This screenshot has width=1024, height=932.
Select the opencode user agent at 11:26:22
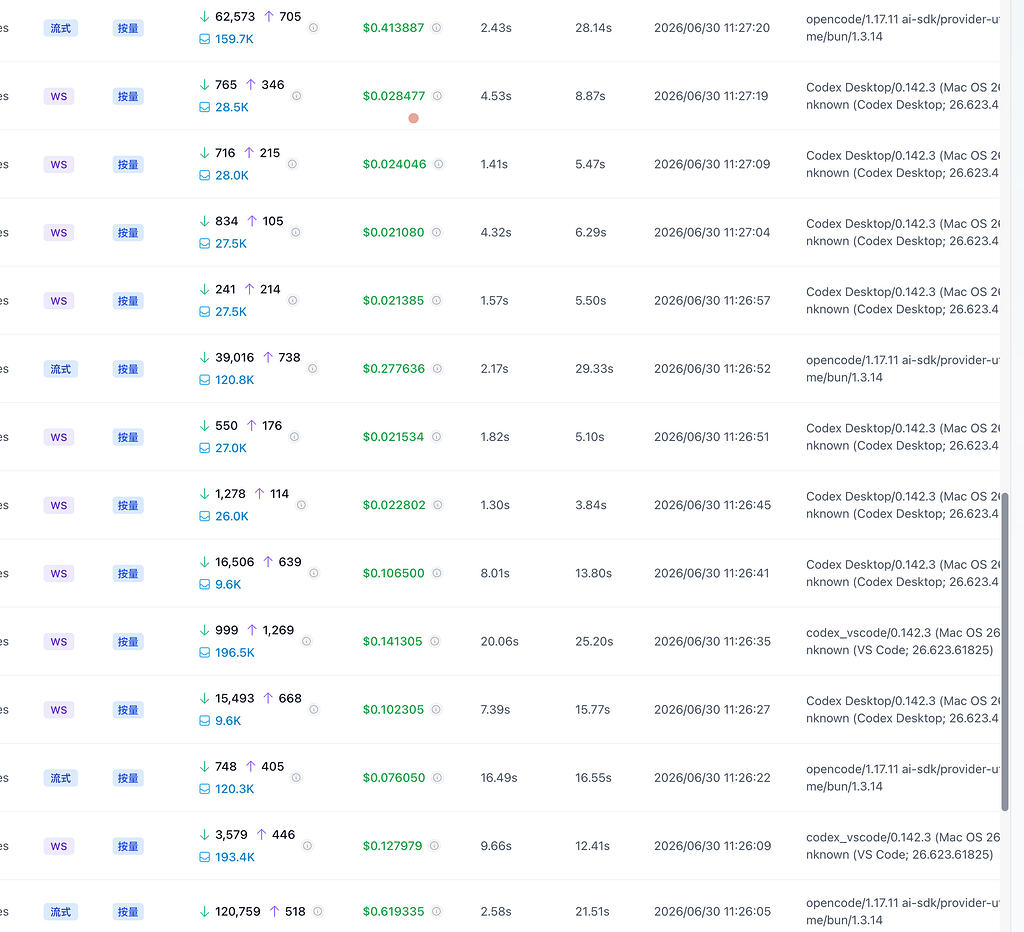click(903, 778)
